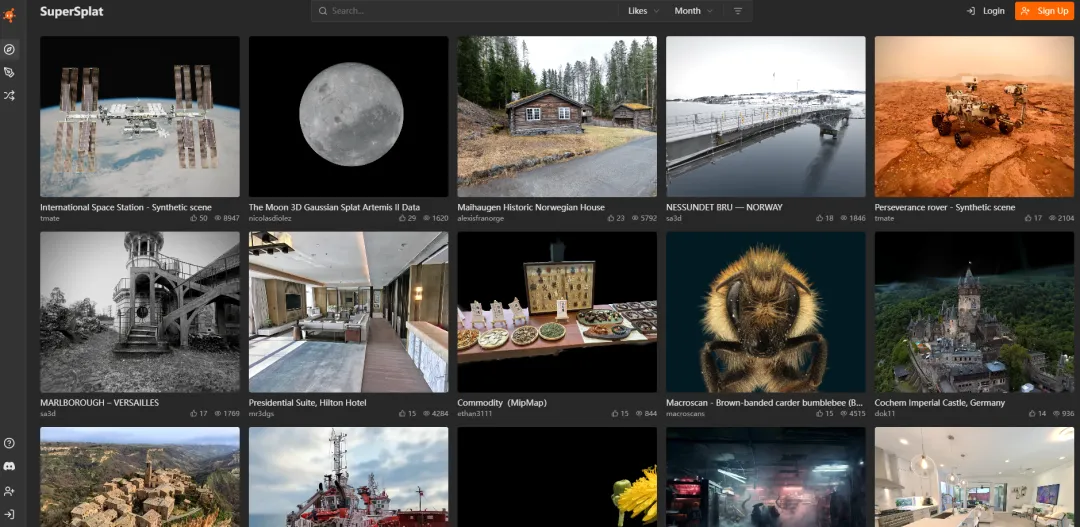This screenshot has width=1080, height=527.
Task: Open International Space Station thumbnail
Action: tap(140, 116)
